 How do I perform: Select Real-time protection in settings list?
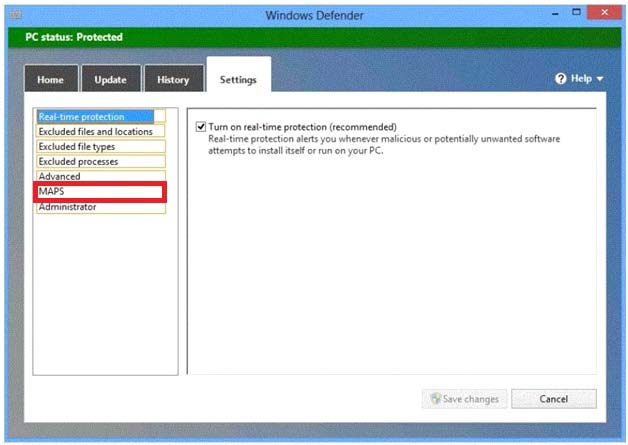coord(100,117)
